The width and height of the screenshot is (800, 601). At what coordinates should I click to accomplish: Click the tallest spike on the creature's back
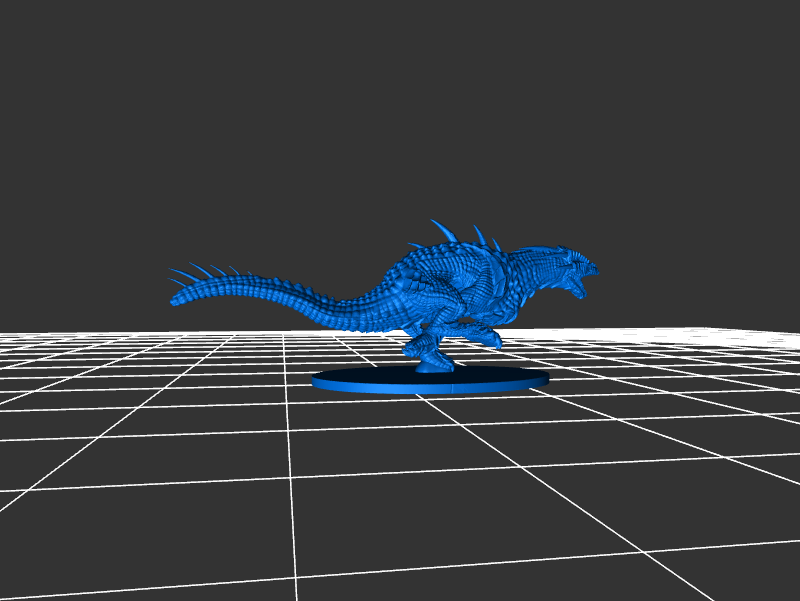click(x=443, y=231)
